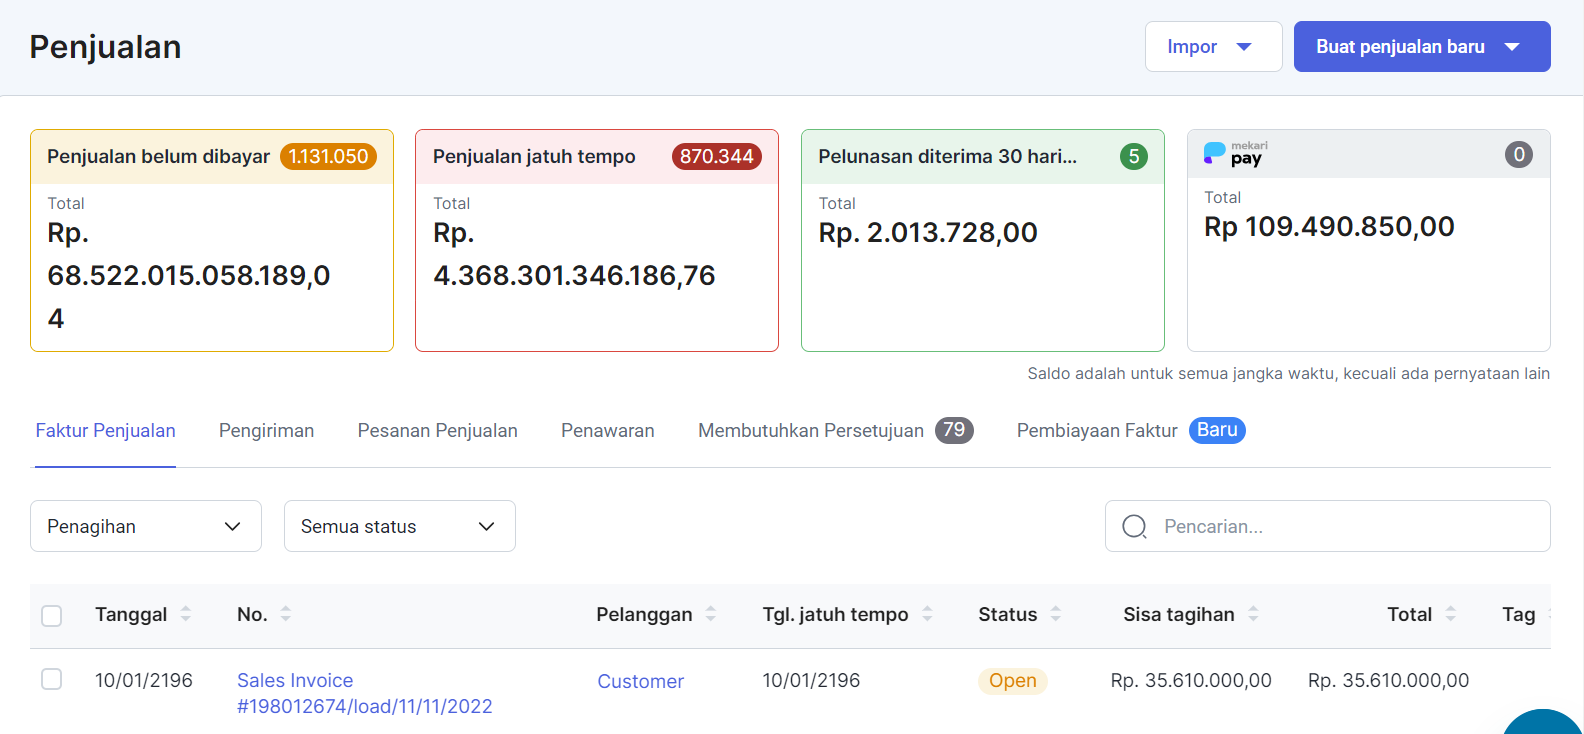Viewport: 1584px width, 734px height.
Task: Switch to Pesanan Penjualan tab
Action: pyautogui.click(x=437, y=431)
